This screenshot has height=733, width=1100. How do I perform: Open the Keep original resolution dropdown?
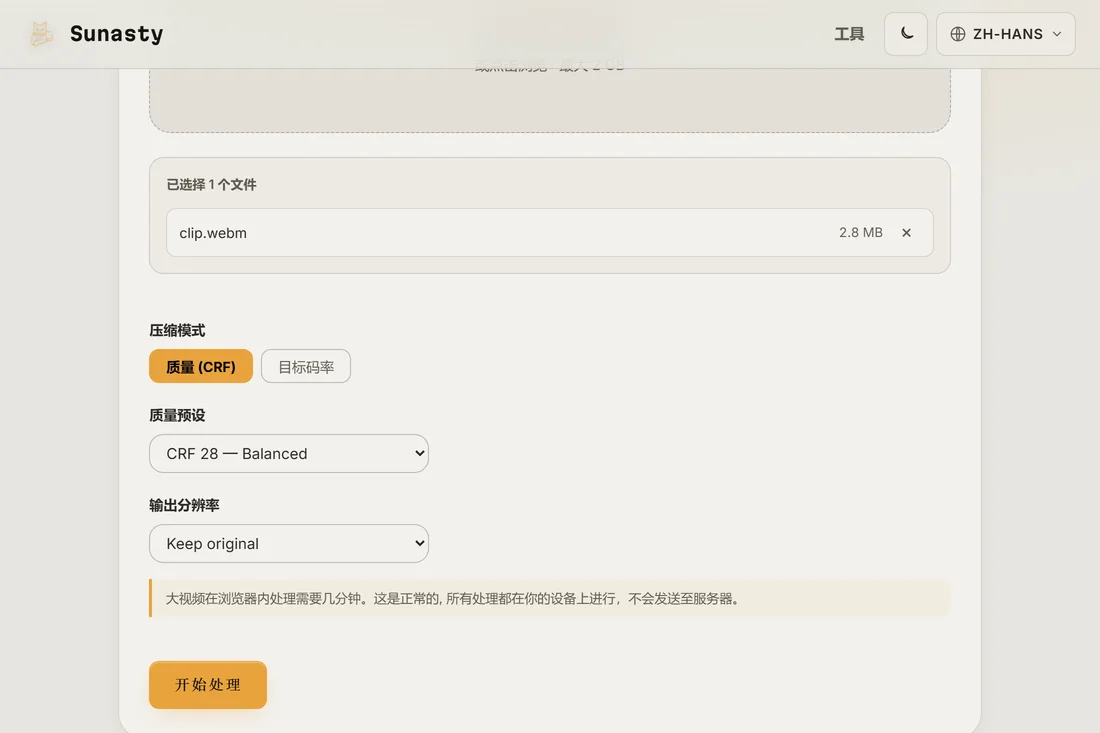coord(289,544)
